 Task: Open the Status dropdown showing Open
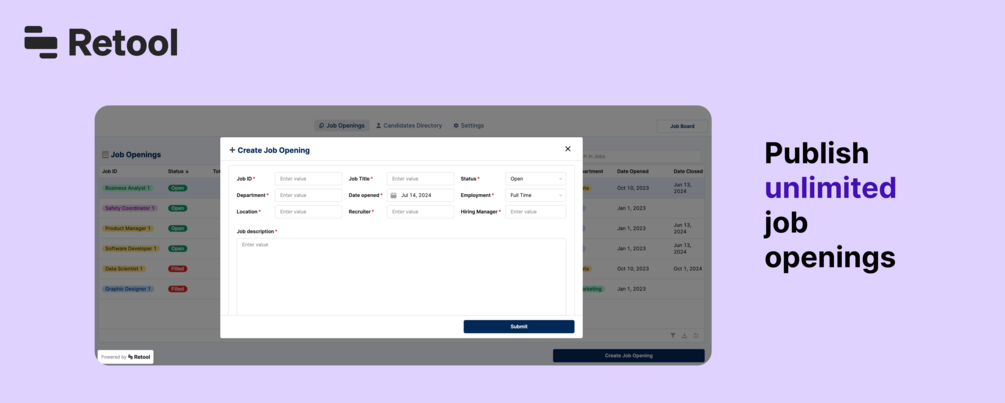536,179
